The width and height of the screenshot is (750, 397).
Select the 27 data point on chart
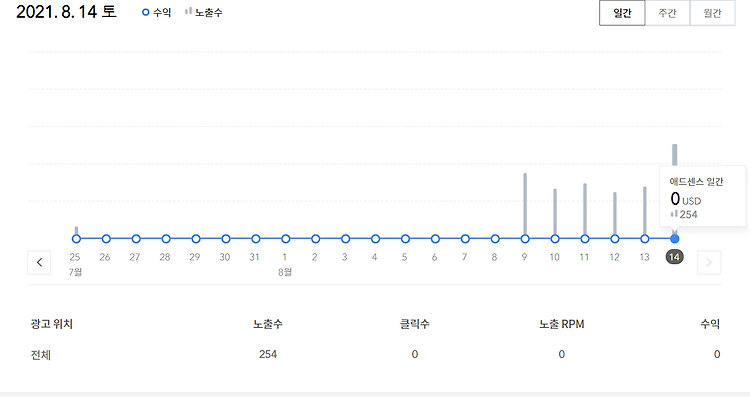pyautogui.click(x=136, y=239)
